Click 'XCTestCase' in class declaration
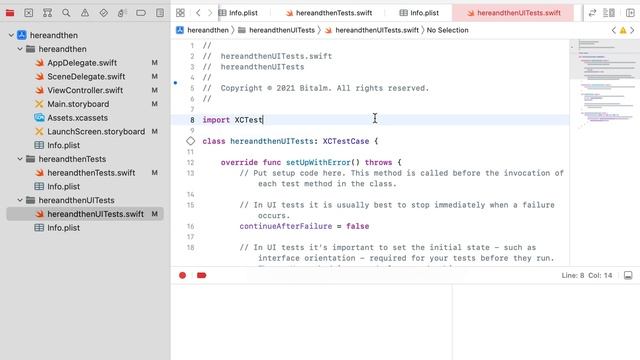640x360 pixels. pyautogui.click(x=346, y=141)
